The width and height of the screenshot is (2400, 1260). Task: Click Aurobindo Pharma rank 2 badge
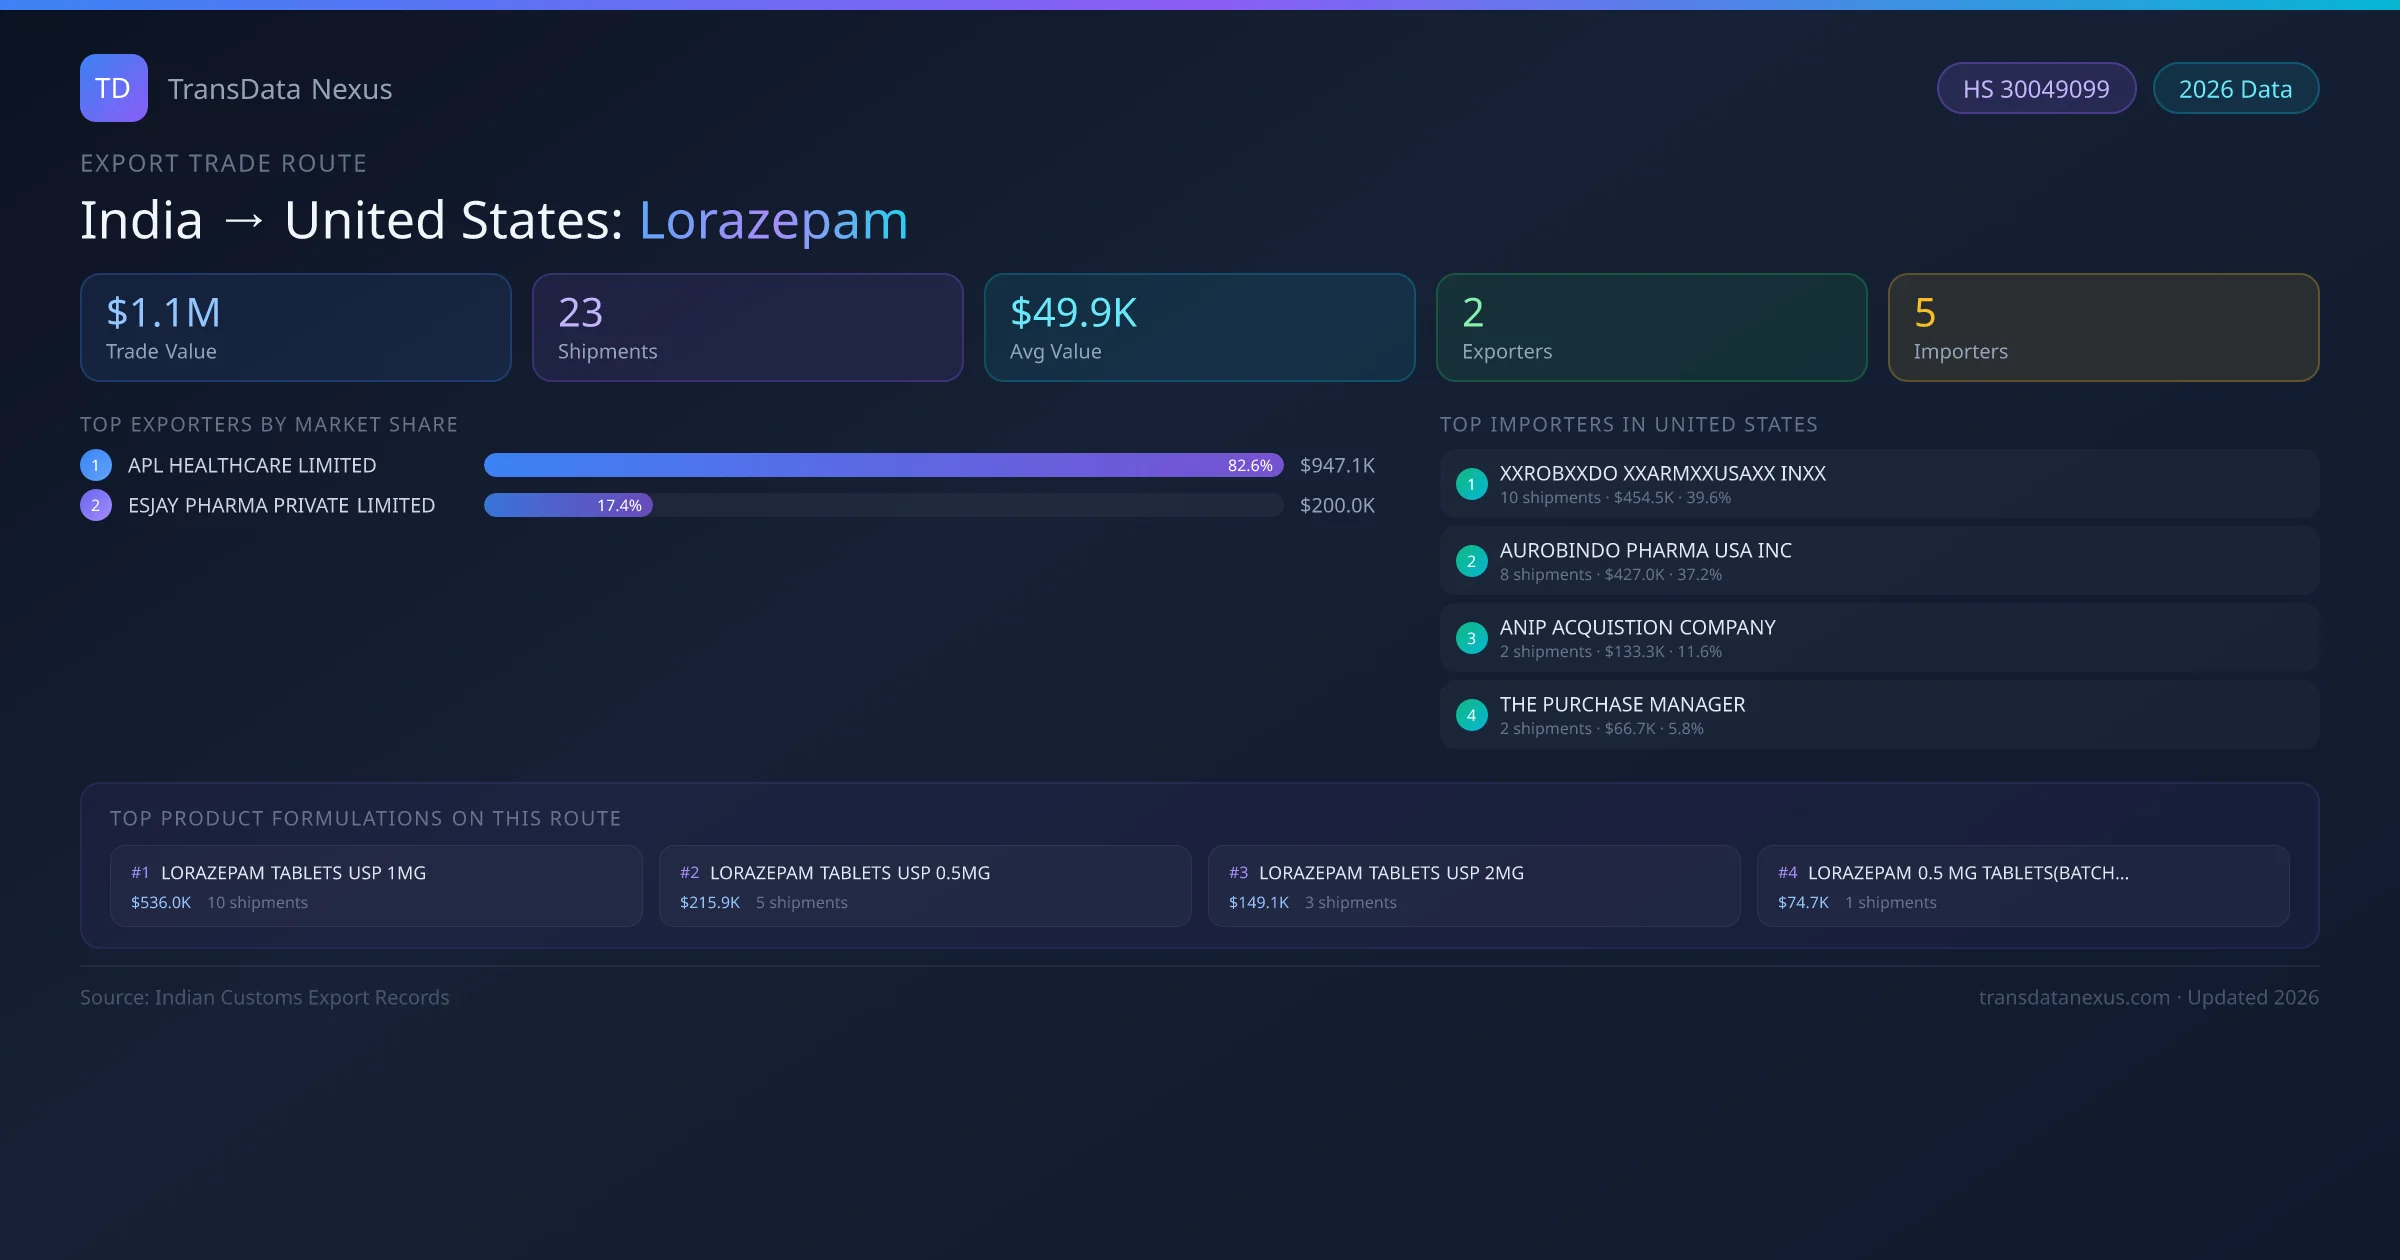pos(1471,561)
